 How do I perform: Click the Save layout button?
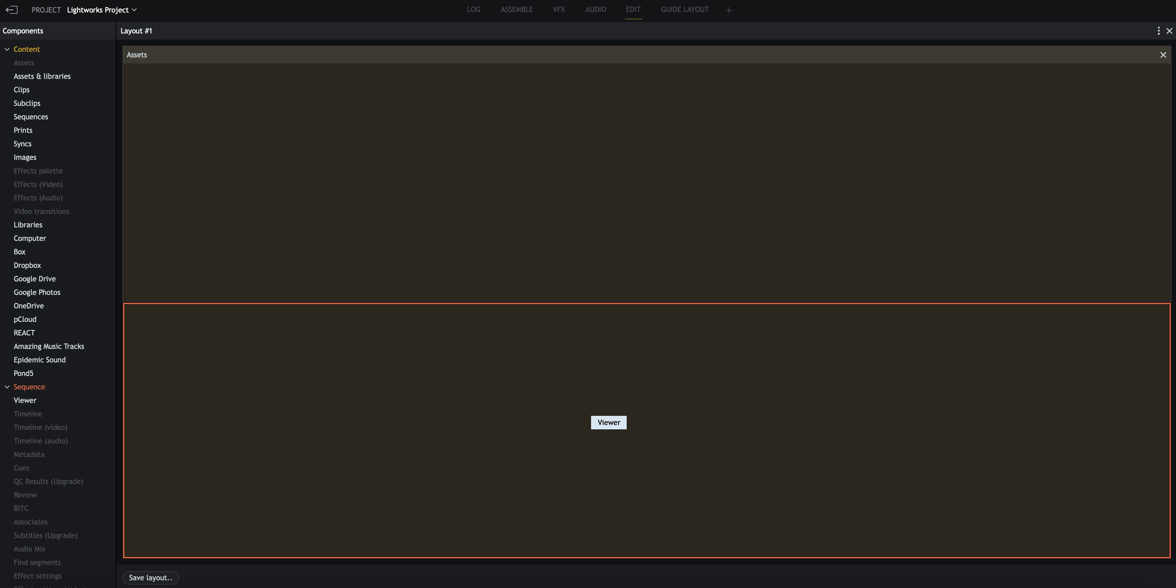[x=150, y=577]
